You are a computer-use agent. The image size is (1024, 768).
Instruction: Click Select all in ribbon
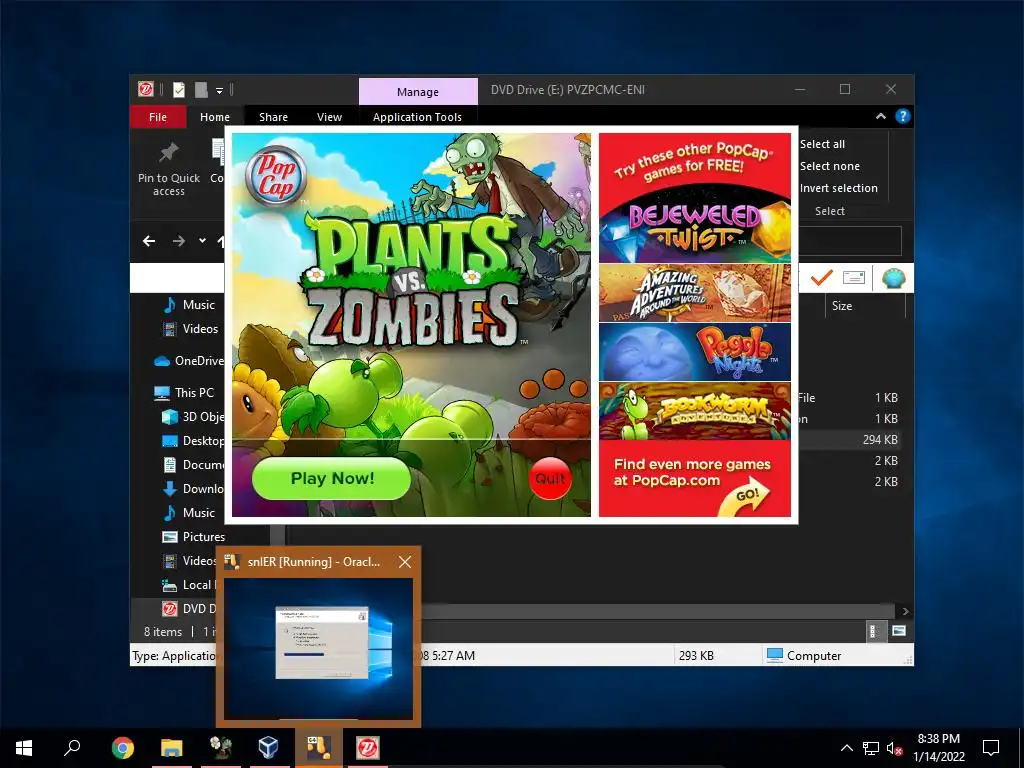click(x=822, y=144)
